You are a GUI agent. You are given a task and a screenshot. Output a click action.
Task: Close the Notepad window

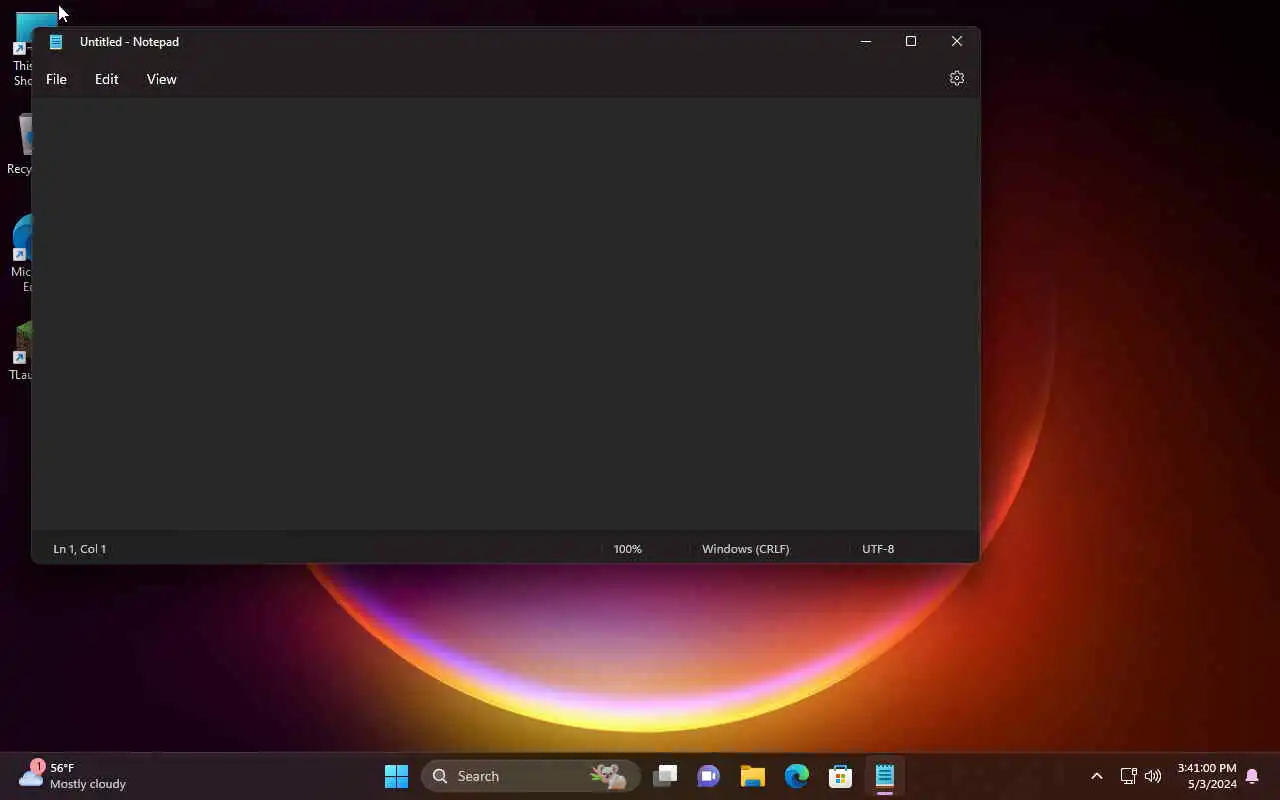[x=957, y=41]
